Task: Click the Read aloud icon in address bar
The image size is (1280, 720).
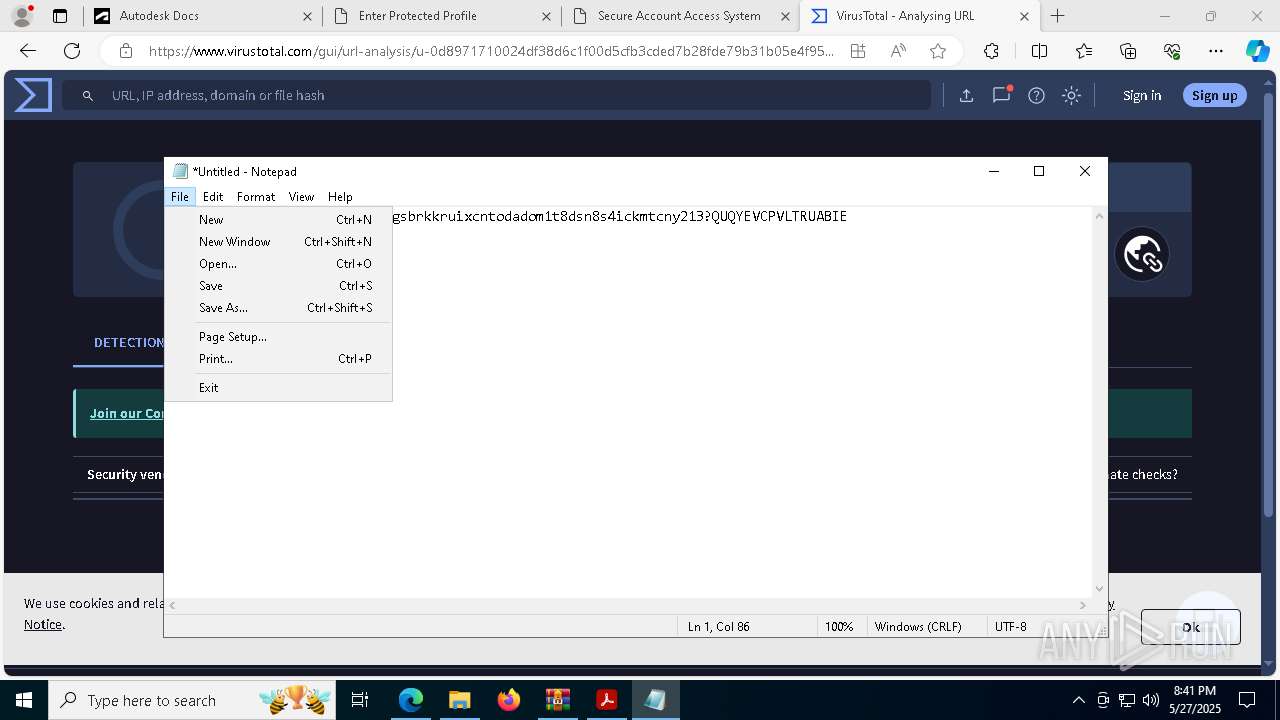Action: point(898,51)
